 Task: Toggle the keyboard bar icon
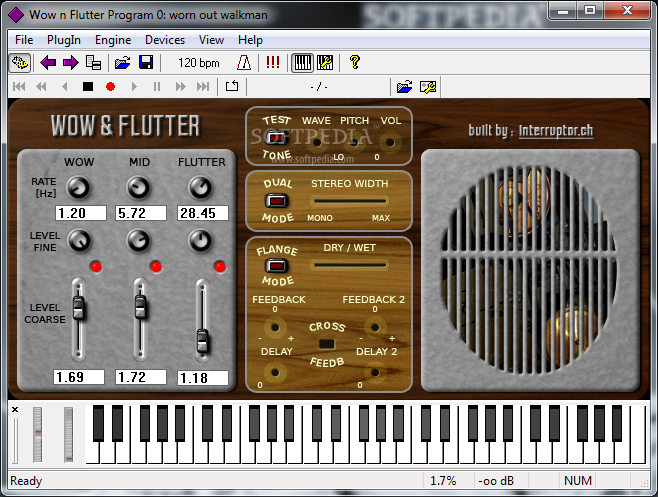(302, 63)
